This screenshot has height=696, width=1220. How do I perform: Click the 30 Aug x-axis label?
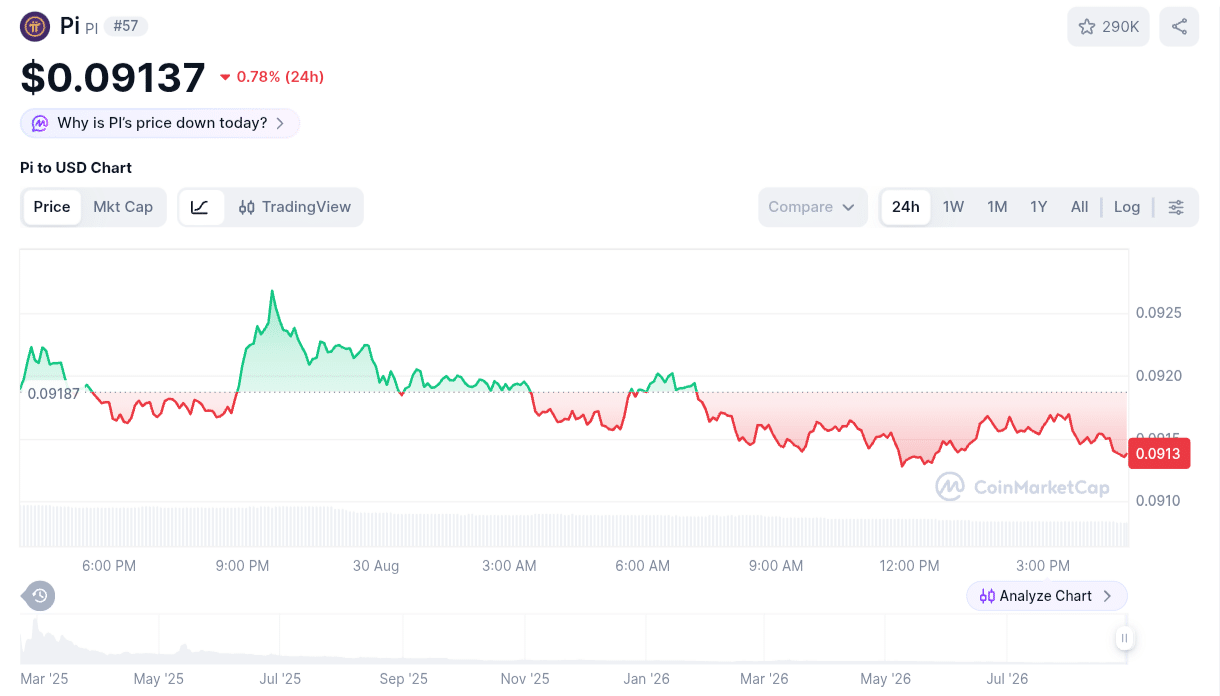[376, 566]
